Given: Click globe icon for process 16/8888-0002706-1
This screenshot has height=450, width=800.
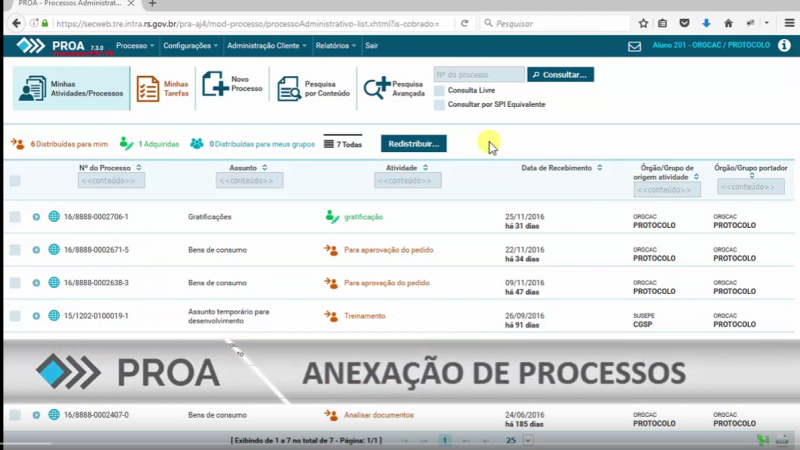Looking at the screenshot, I should tap(54, 216).
